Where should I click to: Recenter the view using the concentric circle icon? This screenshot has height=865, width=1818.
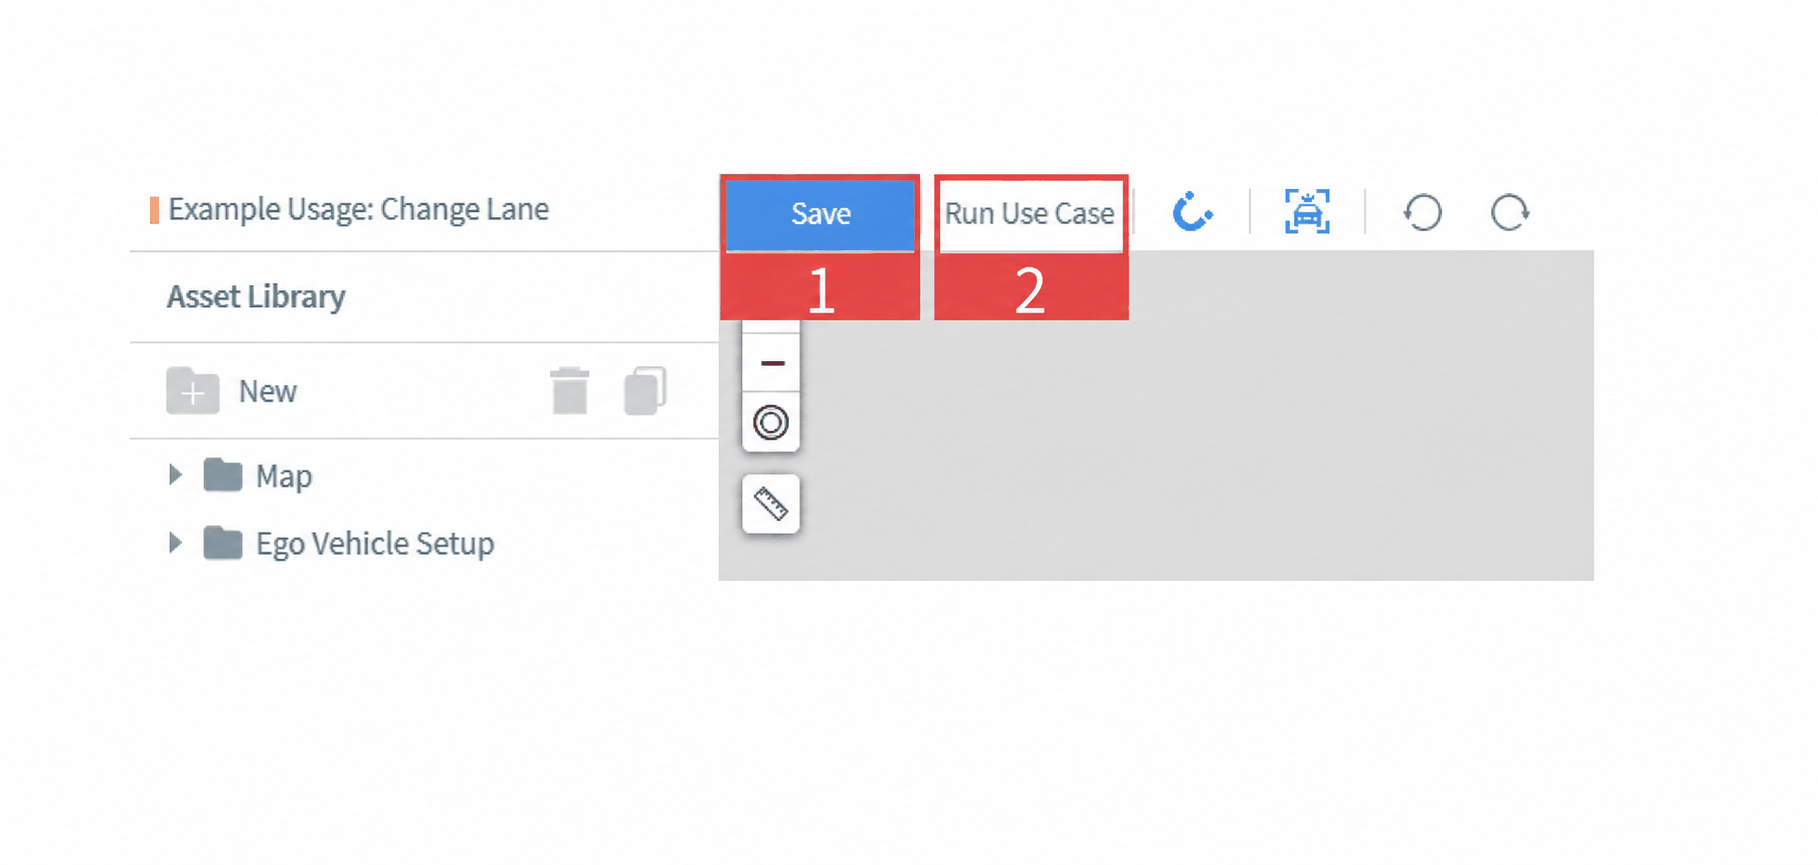[x=771, y=423]
